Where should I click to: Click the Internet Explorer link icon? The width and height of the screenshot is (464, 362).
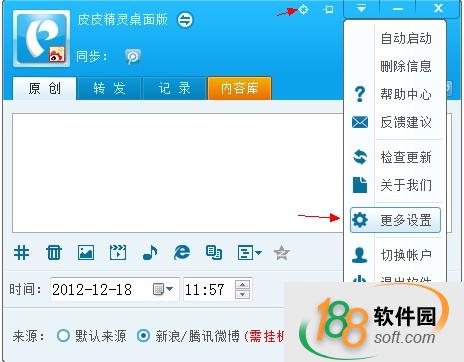[x=182, y=252]
